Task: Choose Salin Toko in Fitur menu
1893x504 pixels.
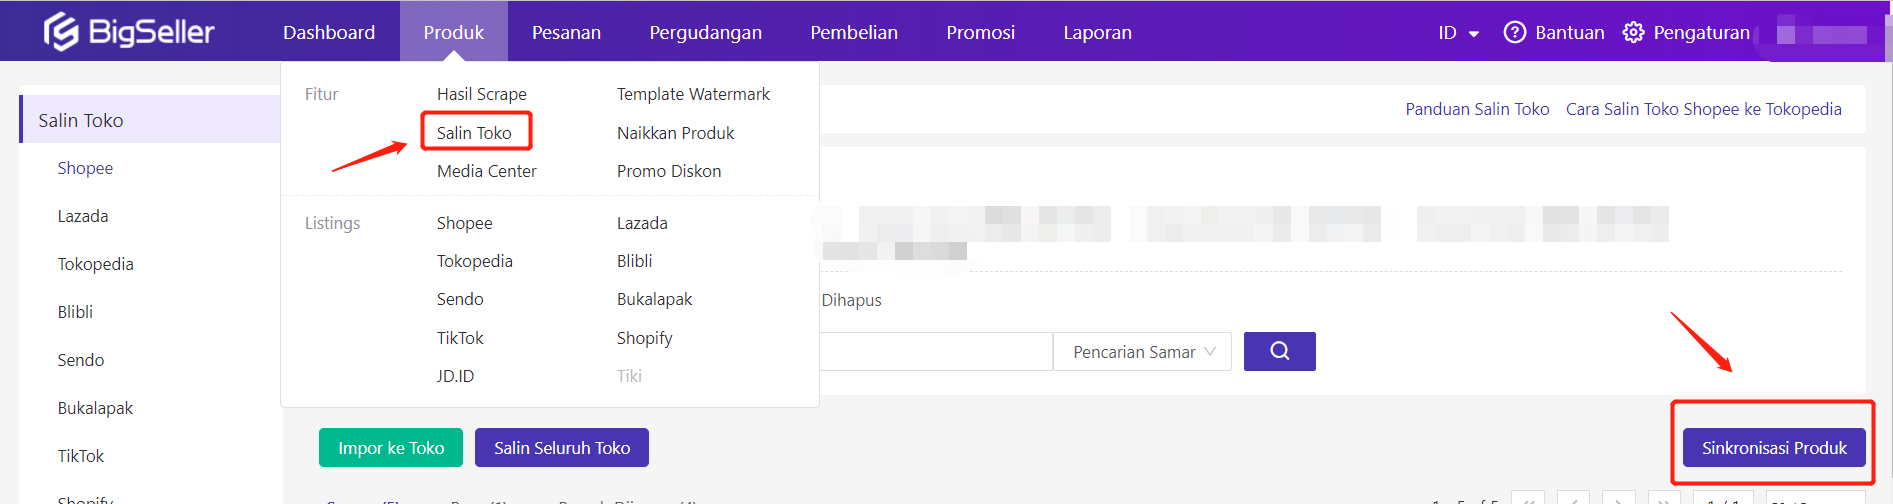Action: point(474,132)
